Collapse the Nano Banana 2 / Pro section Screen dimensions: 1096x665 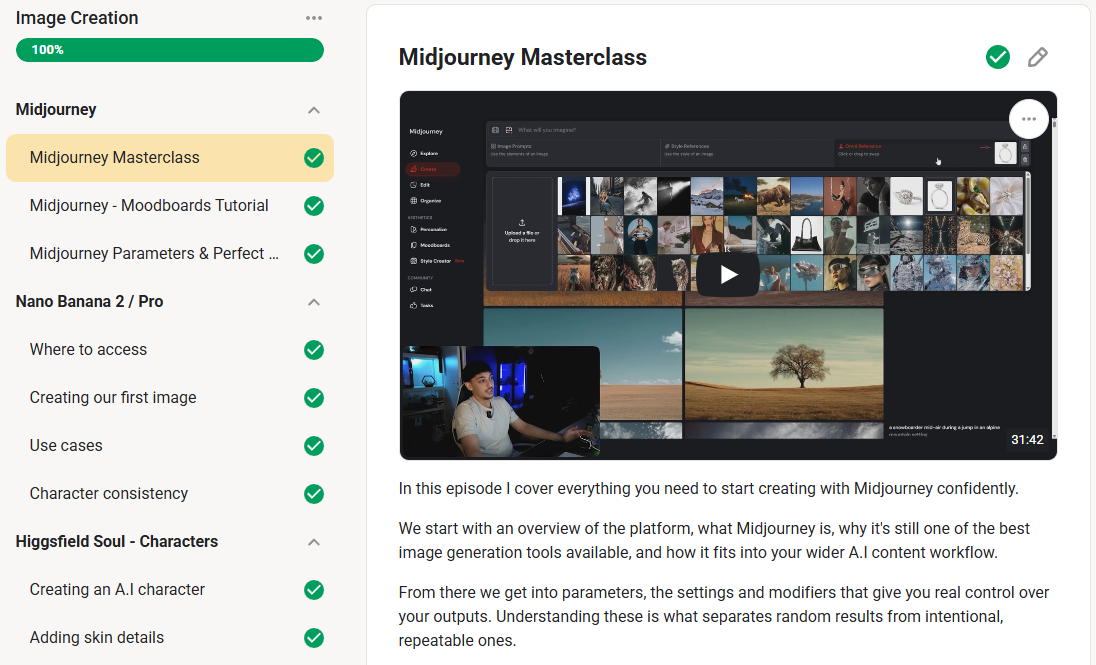point(314,302)
